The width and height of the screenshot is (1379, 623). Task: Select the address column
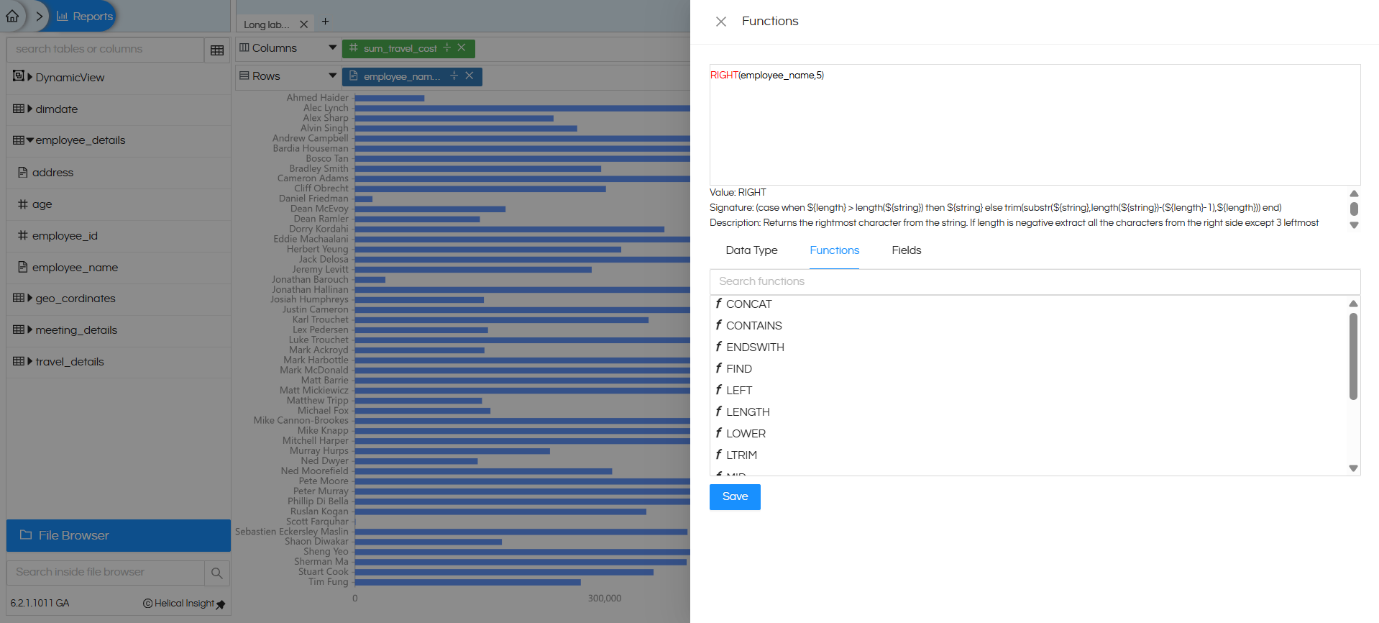click(x=53, y=172)
